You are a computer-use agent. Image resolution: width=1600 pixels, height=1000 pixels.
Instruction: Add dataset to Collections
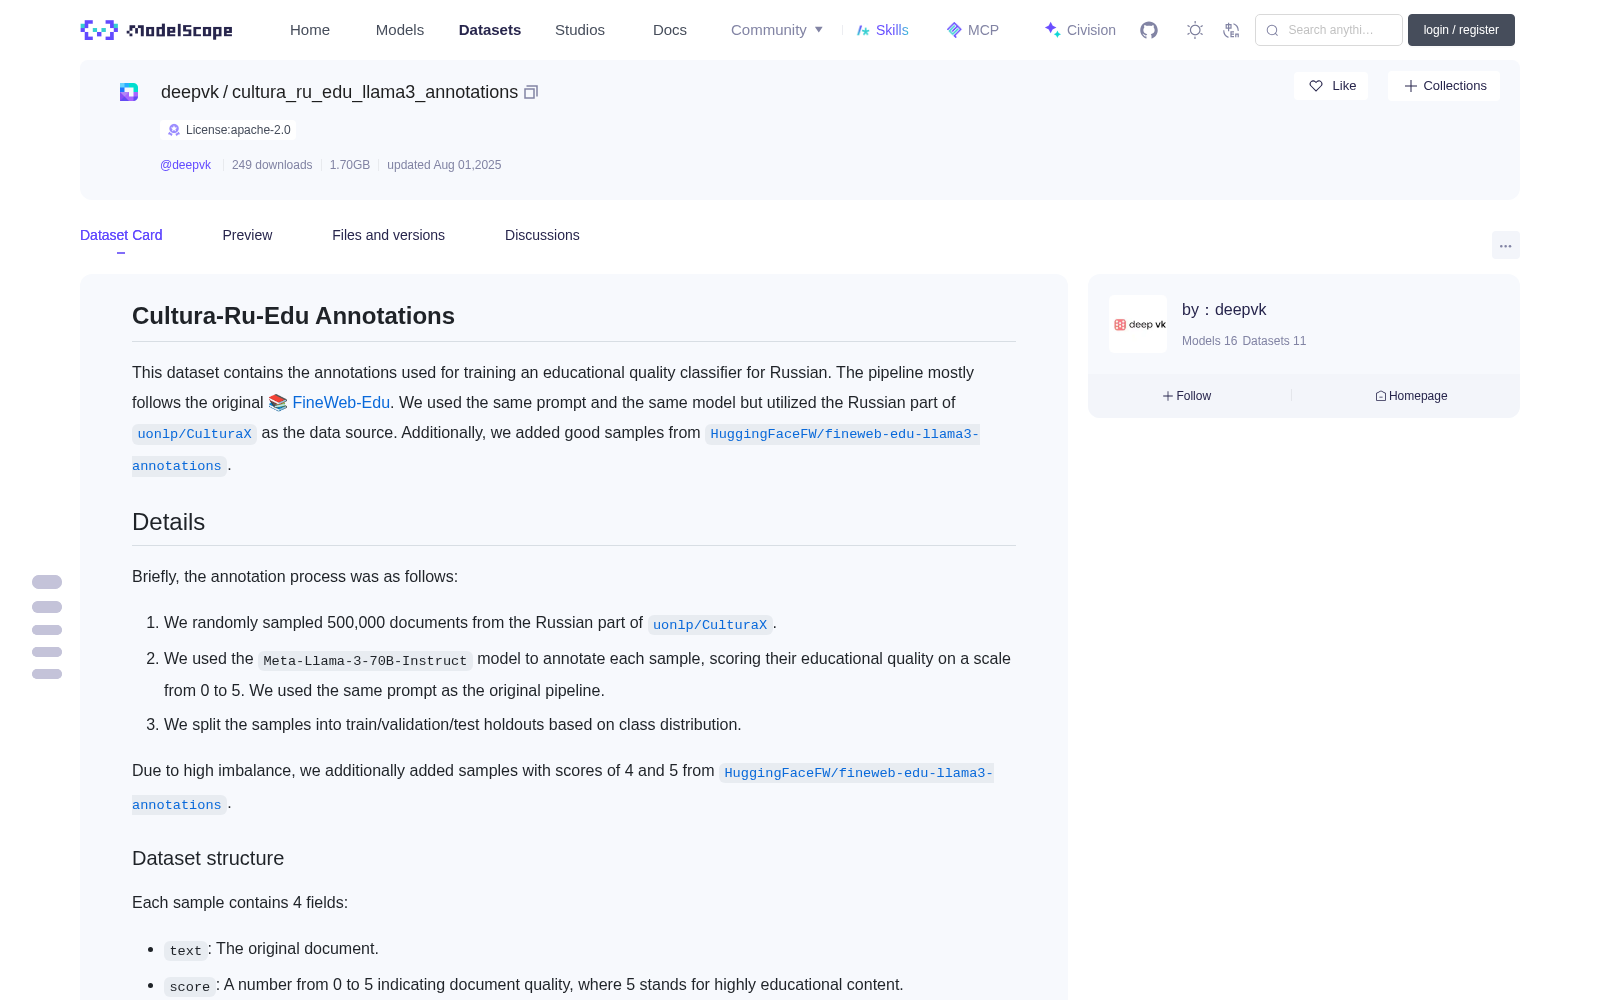1444,86
